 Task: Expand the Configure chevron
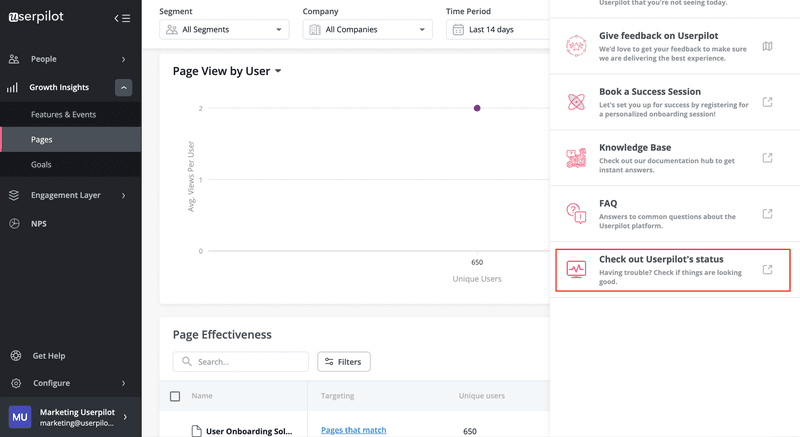pyautogui.click(x=123, y=383)
